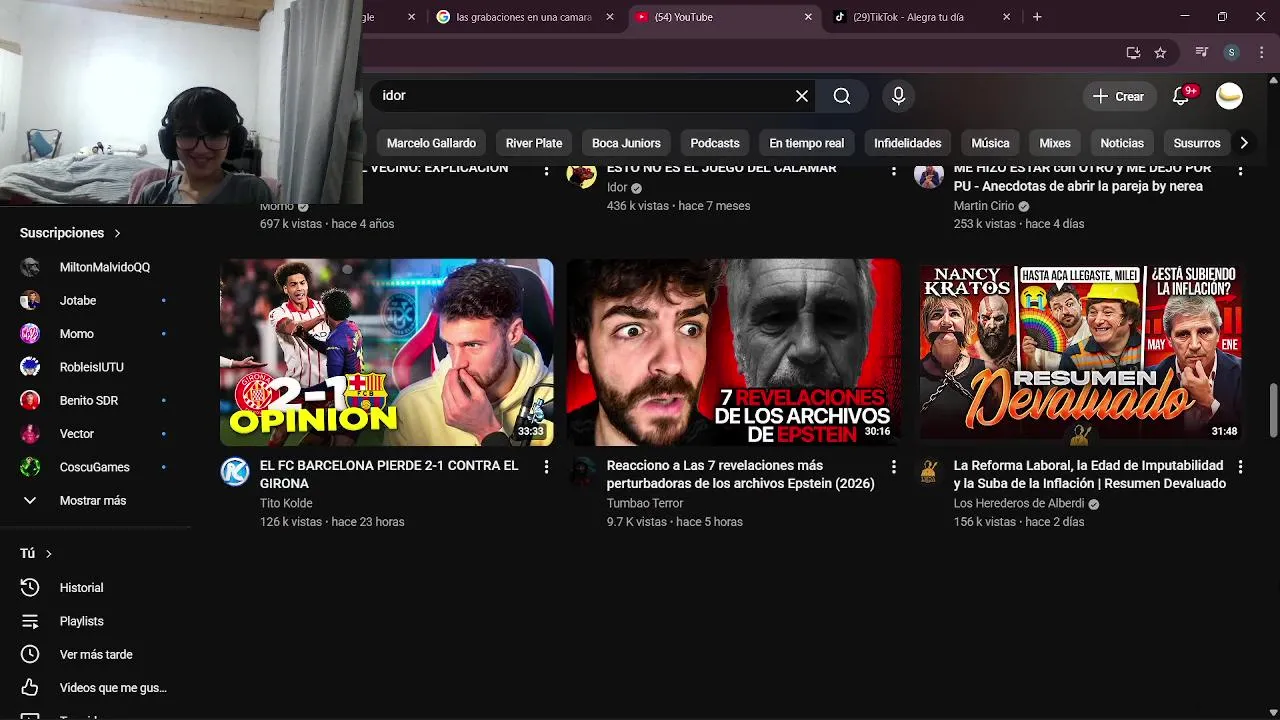Open CoscuGames subscription
This screenshot has width=1280, height=720.
point(95,467)
